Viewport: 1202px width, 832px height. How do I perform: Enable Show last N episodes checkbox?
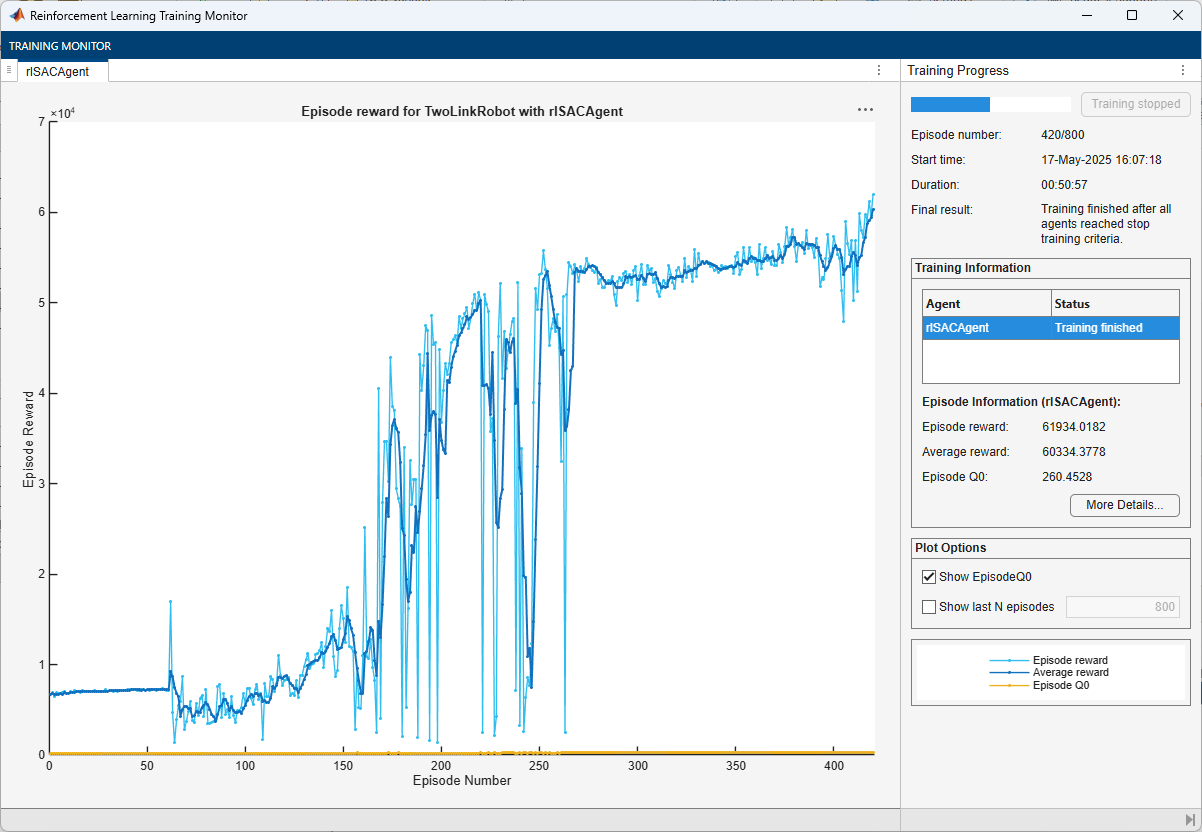point(929,607)
